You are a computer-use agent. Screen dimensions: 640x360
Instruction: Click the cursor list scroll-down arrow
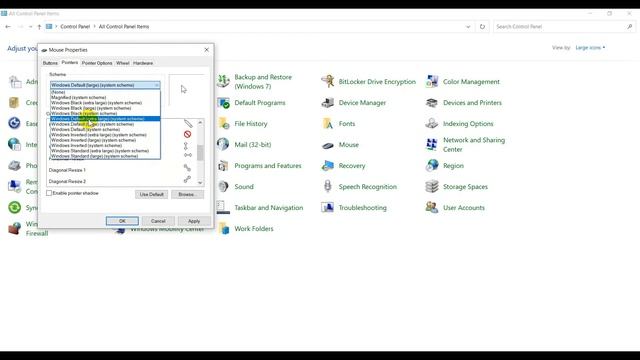[200, 182]
